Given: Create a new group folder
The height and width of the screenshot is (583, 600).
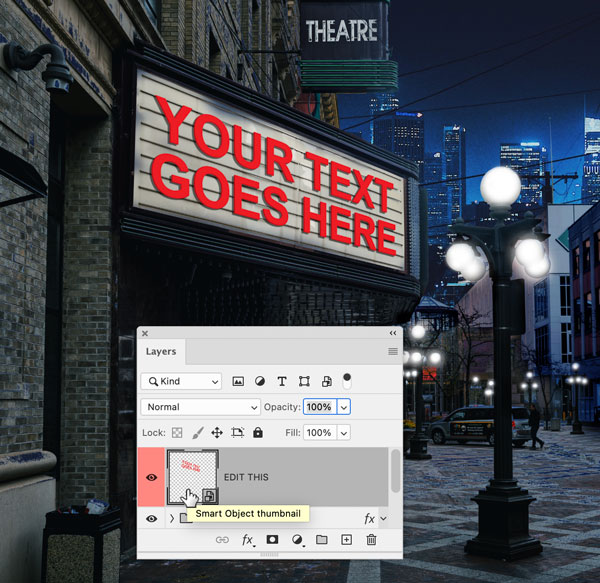Looking at the screenshot, I should 321,539.
